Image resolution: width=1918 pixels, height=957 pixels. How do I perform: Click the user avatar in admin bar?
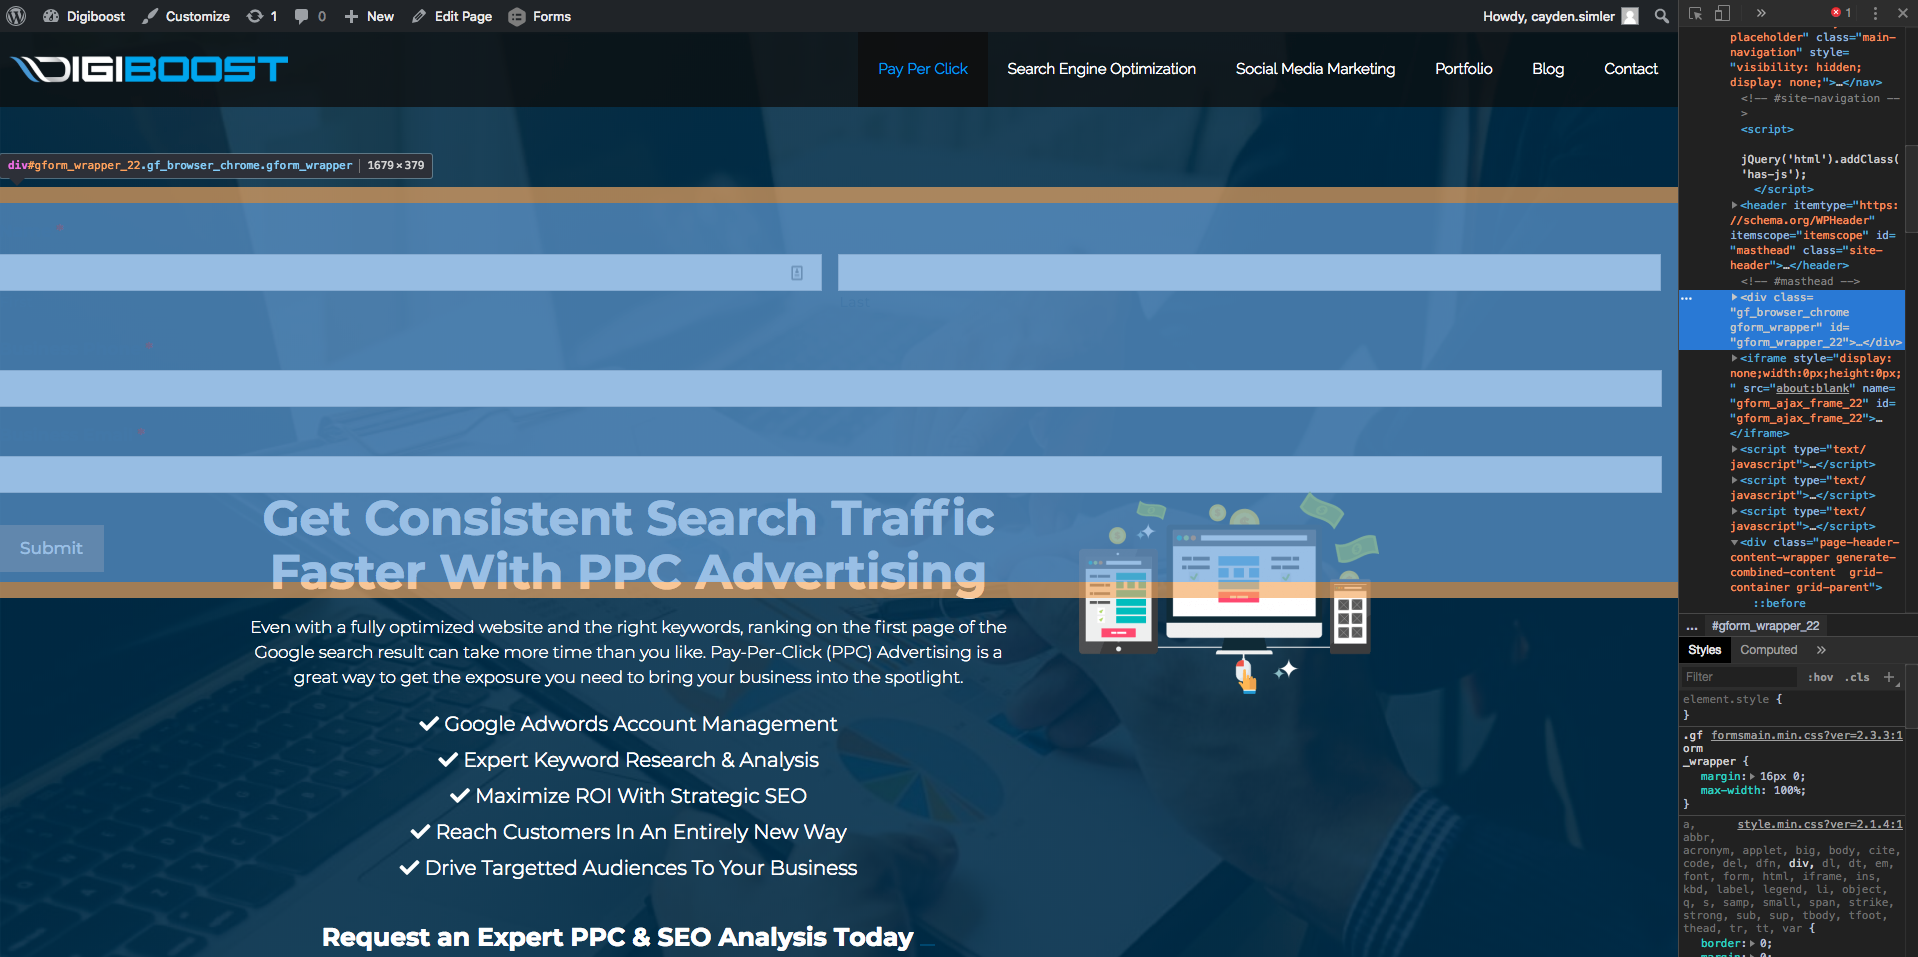pyautogui.click(x=1630, y=16)
